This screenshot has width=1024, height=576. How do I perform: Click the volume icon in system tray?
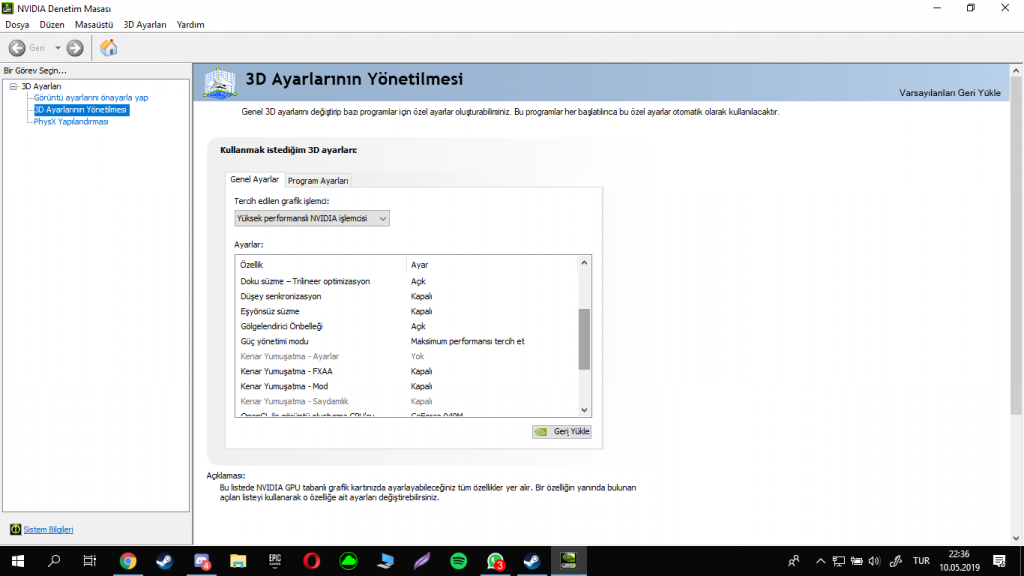(874, 561)
